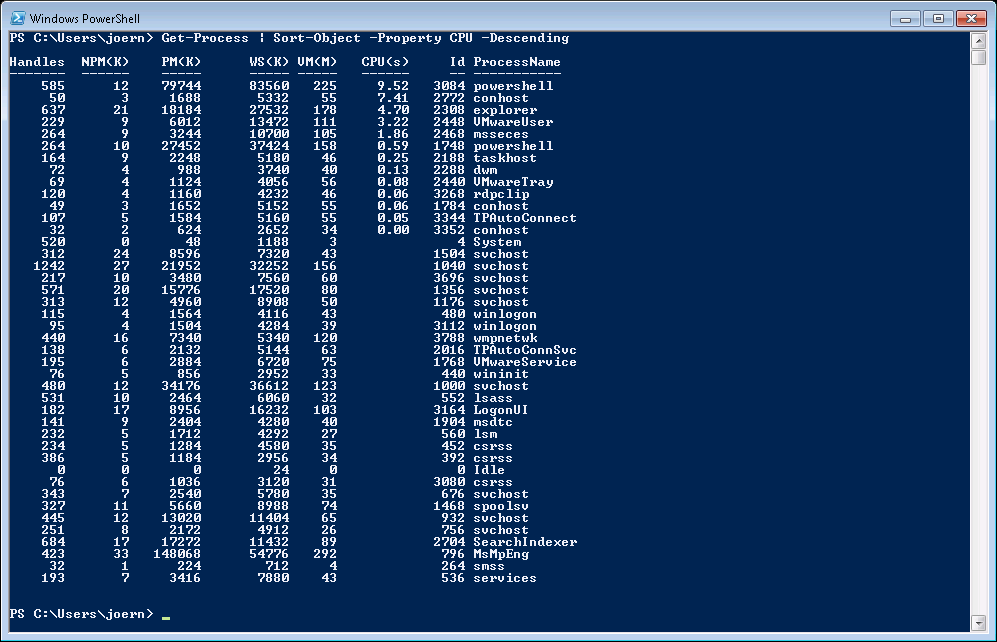Viewport: 997px width, 642px height.
Task: Click the MsMpEng process name
Action: (x=501, y=554)
